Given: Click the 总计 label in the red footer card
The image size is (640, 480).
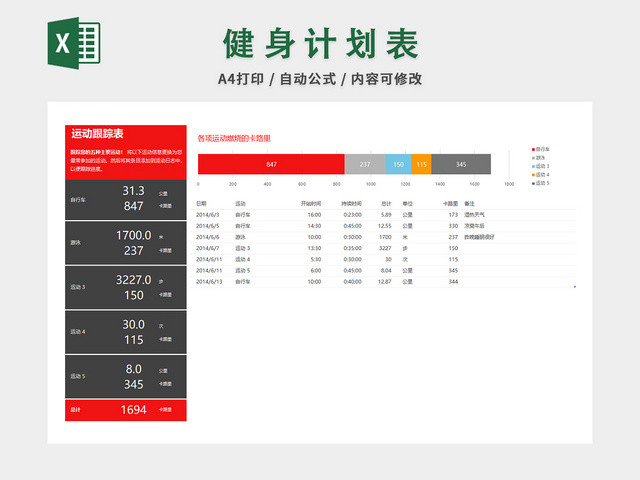Looking at the screenshot, I should pyautogui.click(x=76, y=410).
